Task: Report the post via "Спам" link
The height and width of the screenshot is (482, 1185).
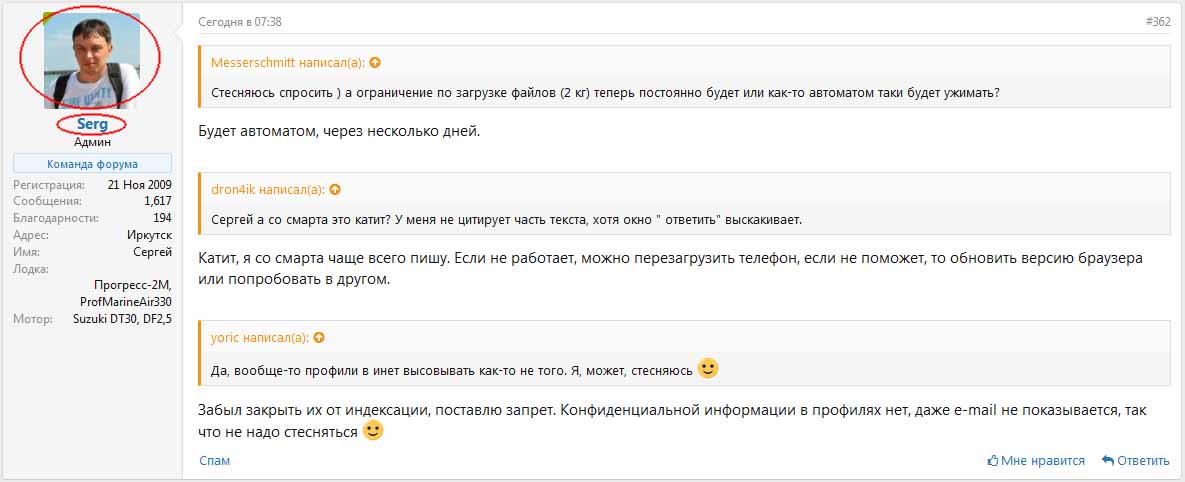Action: 214,461
